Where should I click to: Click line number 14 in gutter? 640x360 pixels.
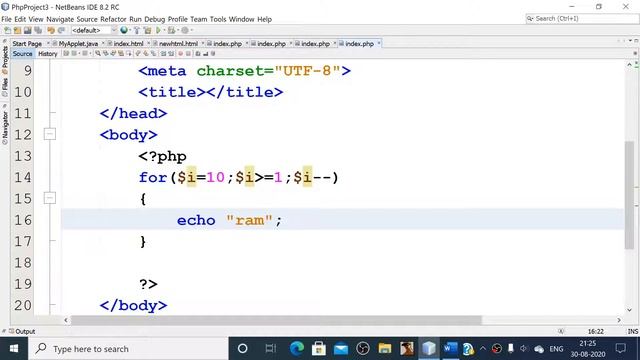tap(23, 177)
